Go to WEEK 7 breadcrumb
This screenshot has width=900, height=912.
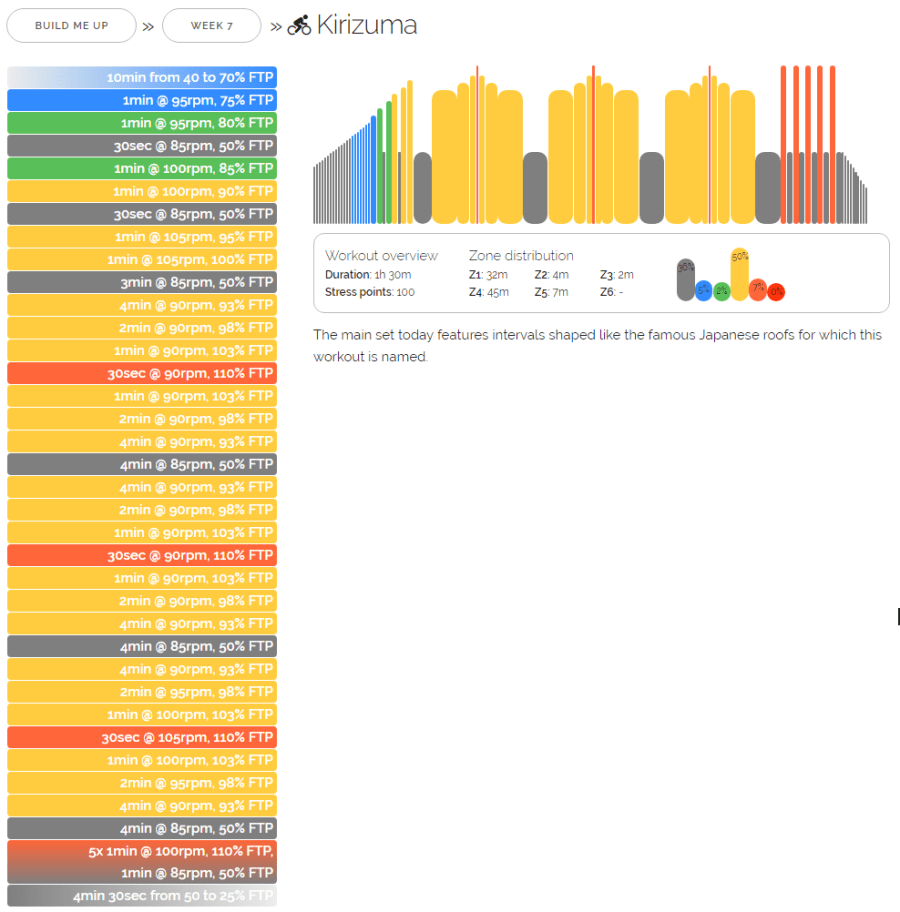(x=211, y=26)
